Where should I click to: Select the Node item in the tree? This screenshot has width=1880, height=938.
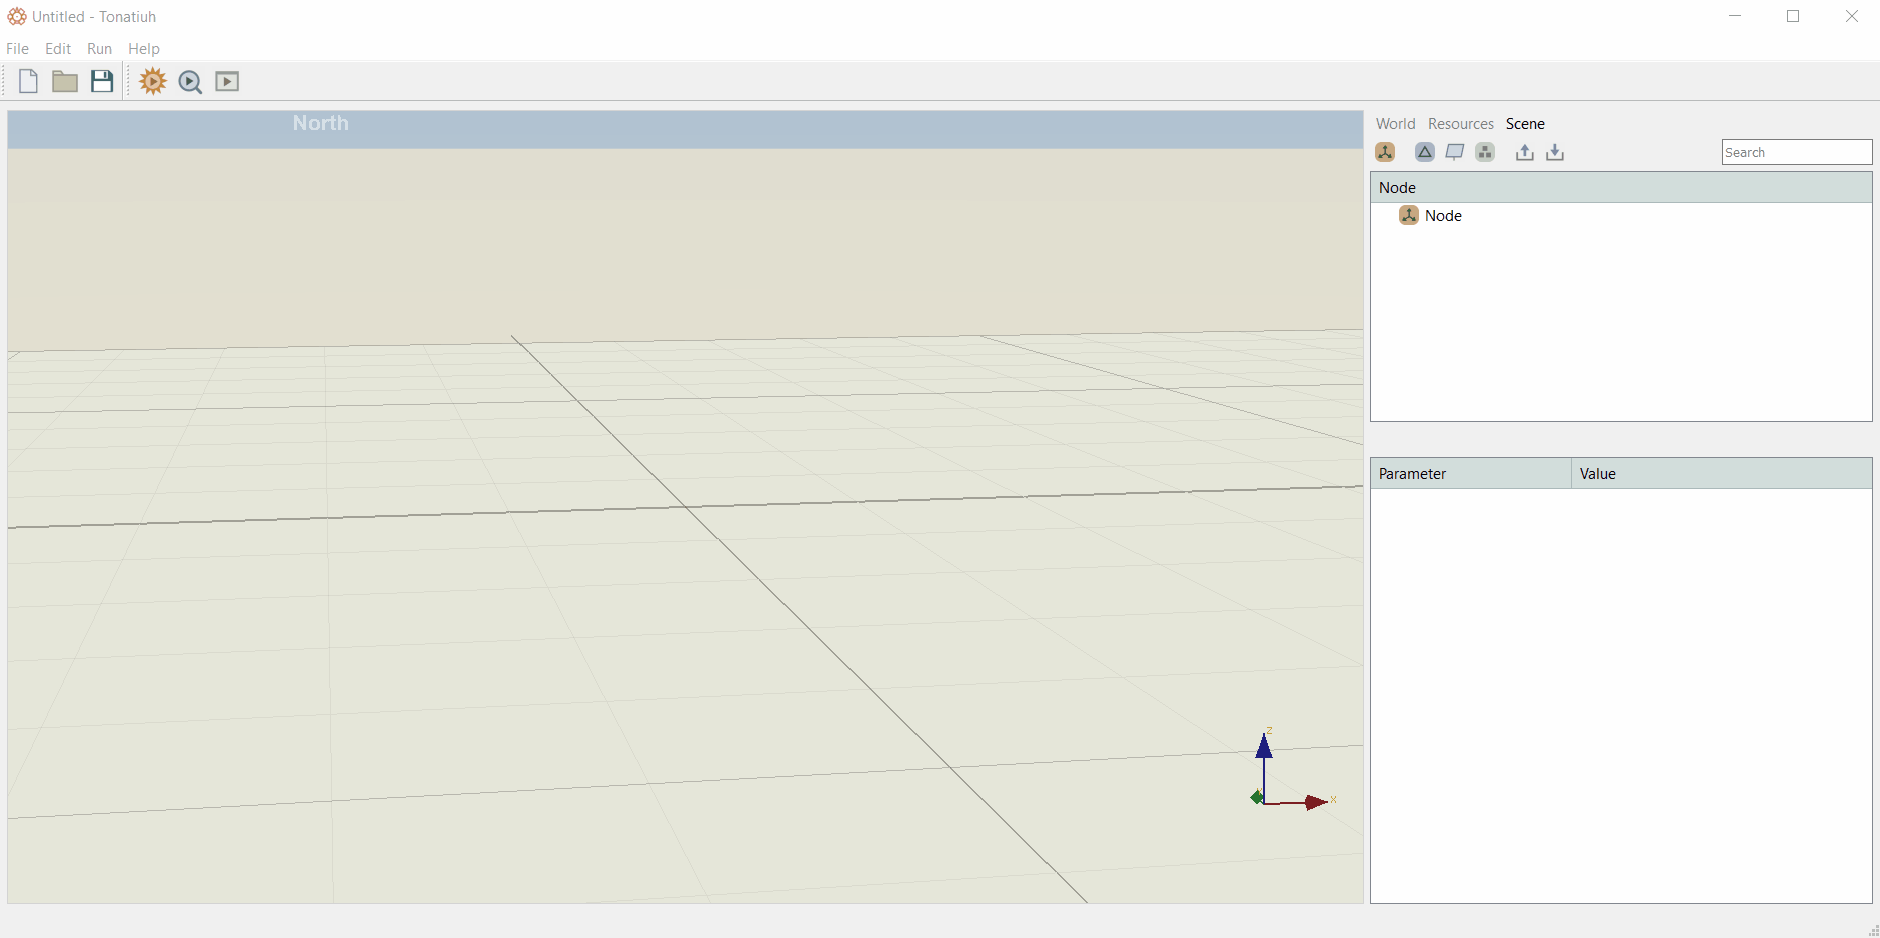tap(1443, 215)
